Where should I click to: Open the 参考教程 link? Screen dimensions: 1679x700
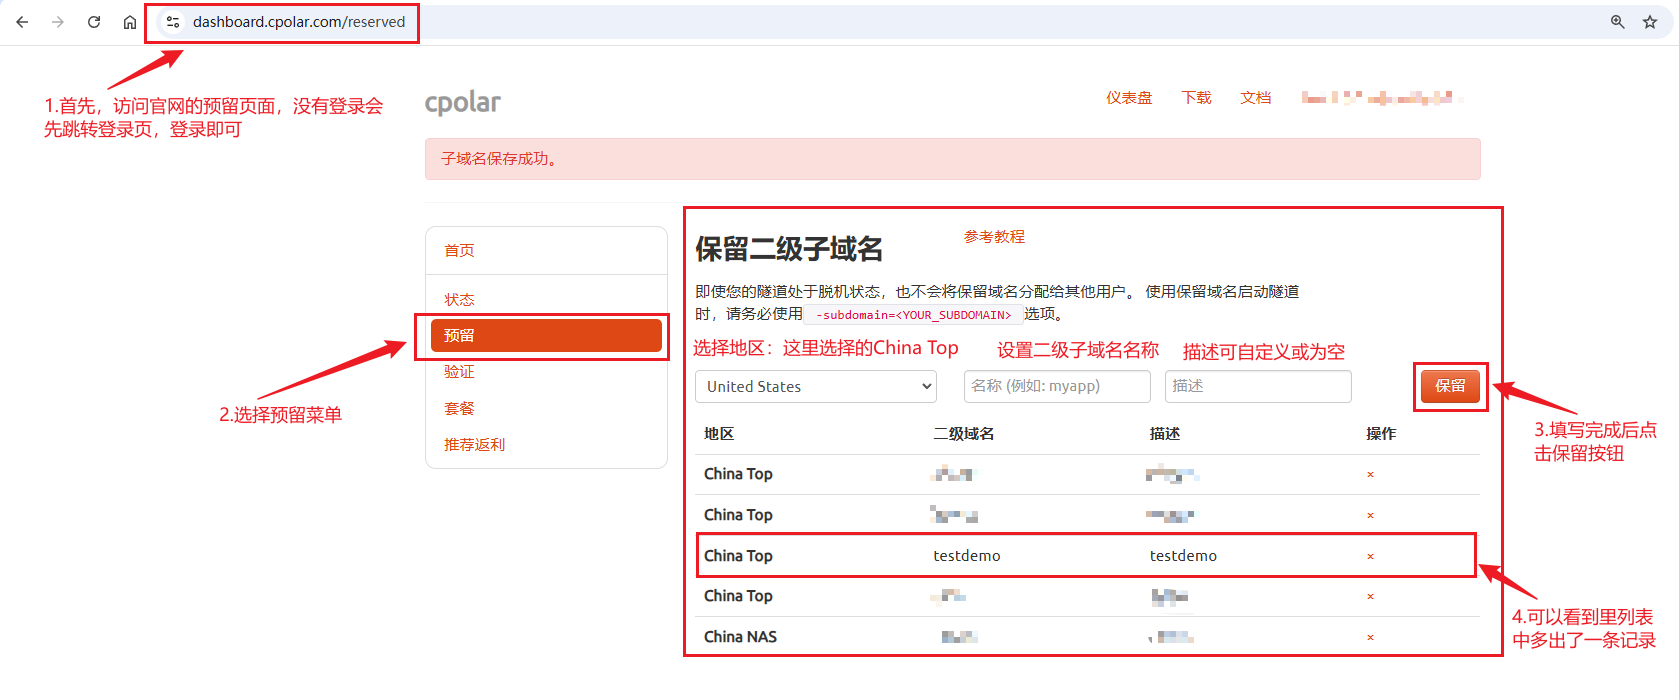coord(994,237)
